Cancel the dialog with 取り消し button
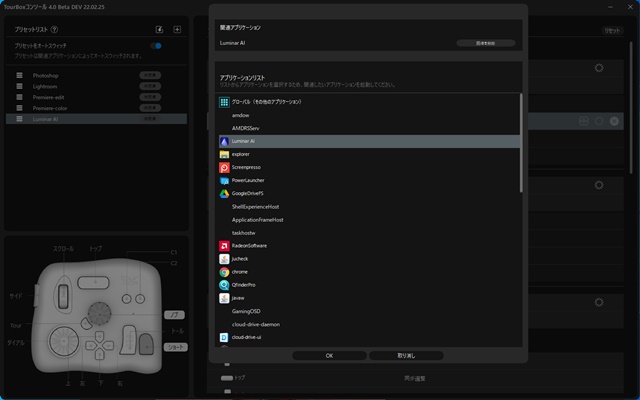The height and width of the screenshot is (400, 640). pos(406,356)
